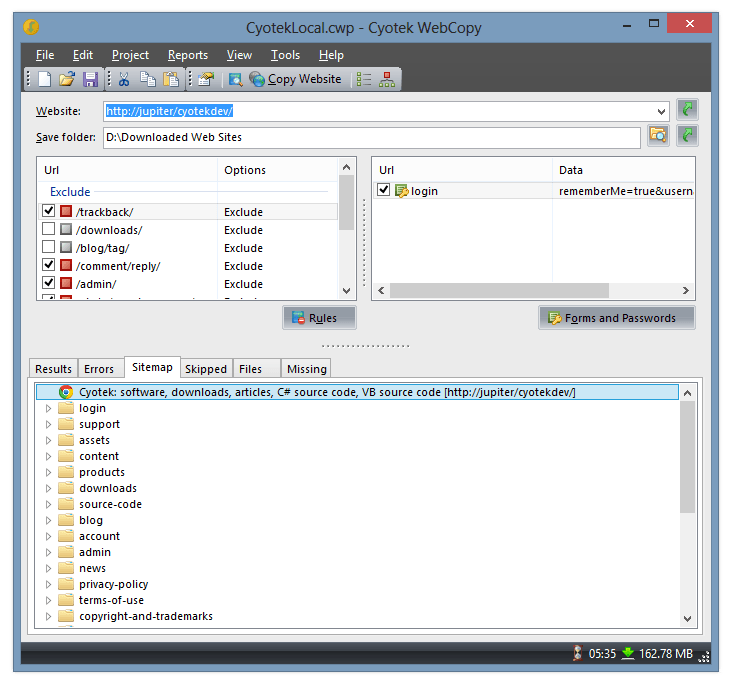Click the green download size icon
The height and width of the screenshot is (691, 736).
click(x=628, y=653)
